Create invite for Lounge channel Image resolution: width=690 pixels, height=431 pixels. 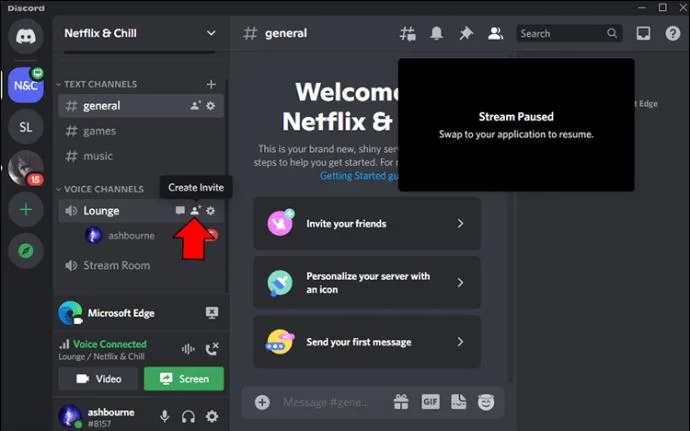(195, 210)
